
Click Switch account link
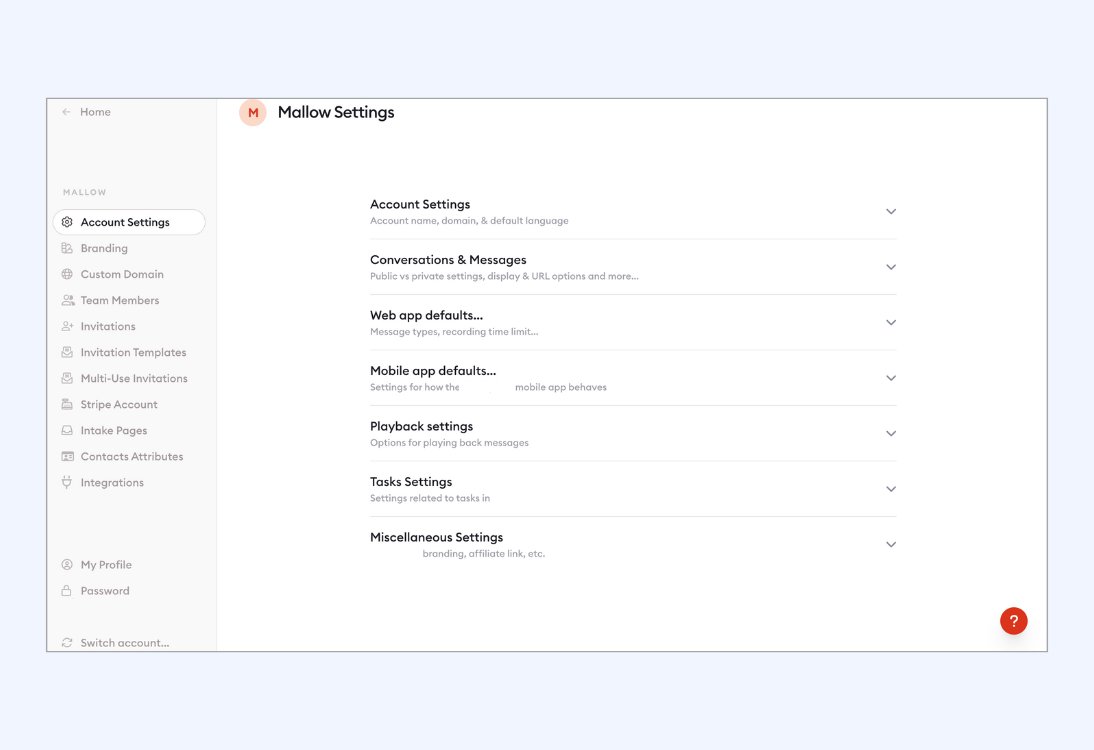[x=124, y=643]
